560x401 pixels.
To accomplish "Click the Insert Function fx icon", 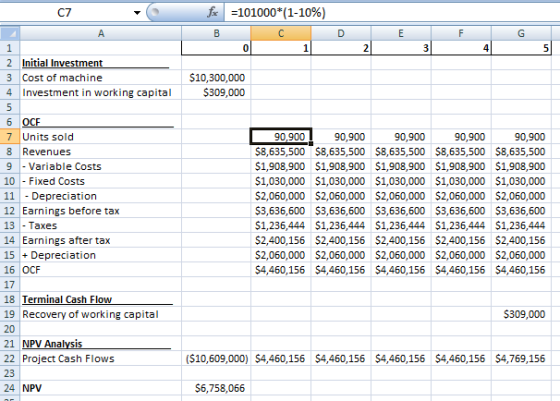I will click(212, 13).
